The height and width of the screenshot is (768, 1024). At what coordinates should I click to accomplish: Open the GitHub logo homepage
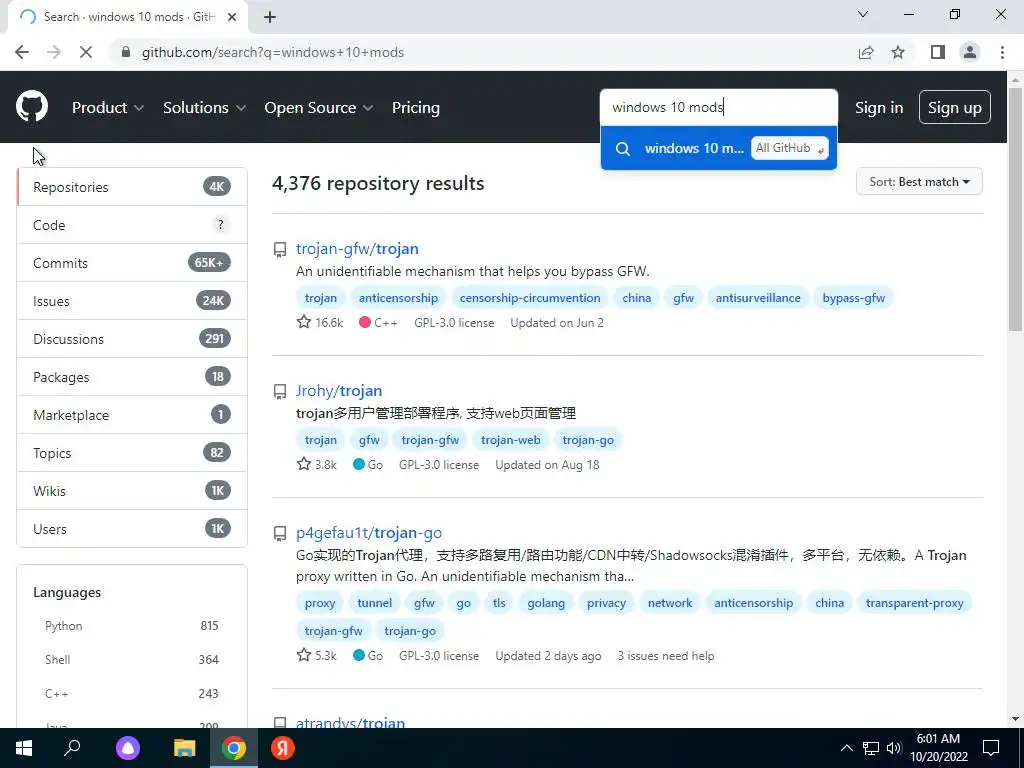[x=32, y=107]
